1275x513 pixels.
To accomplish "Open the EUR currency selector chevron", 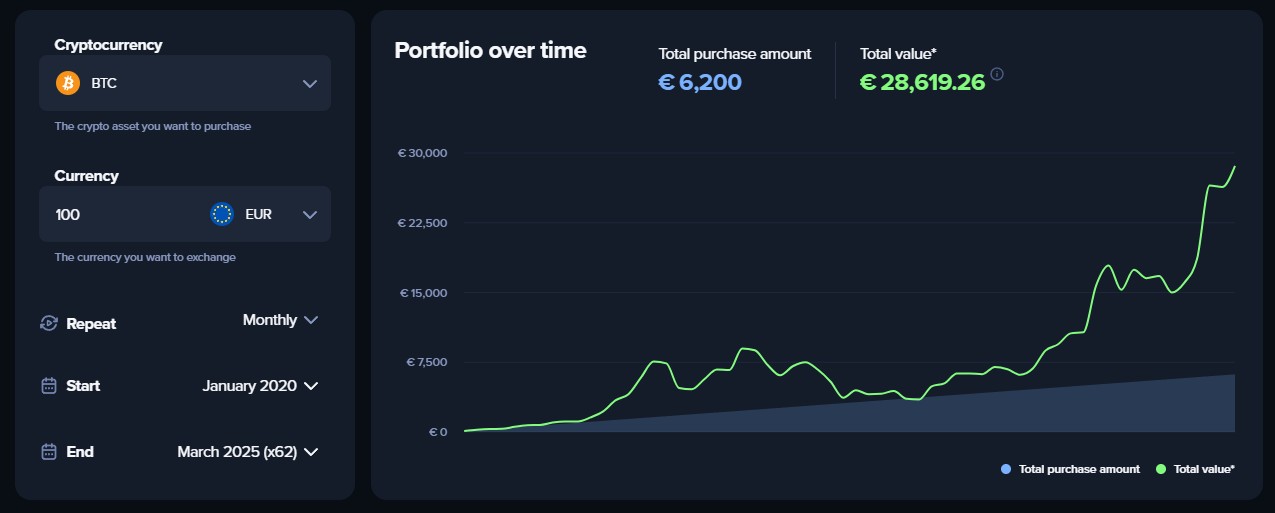I will [x=310, y=214].
